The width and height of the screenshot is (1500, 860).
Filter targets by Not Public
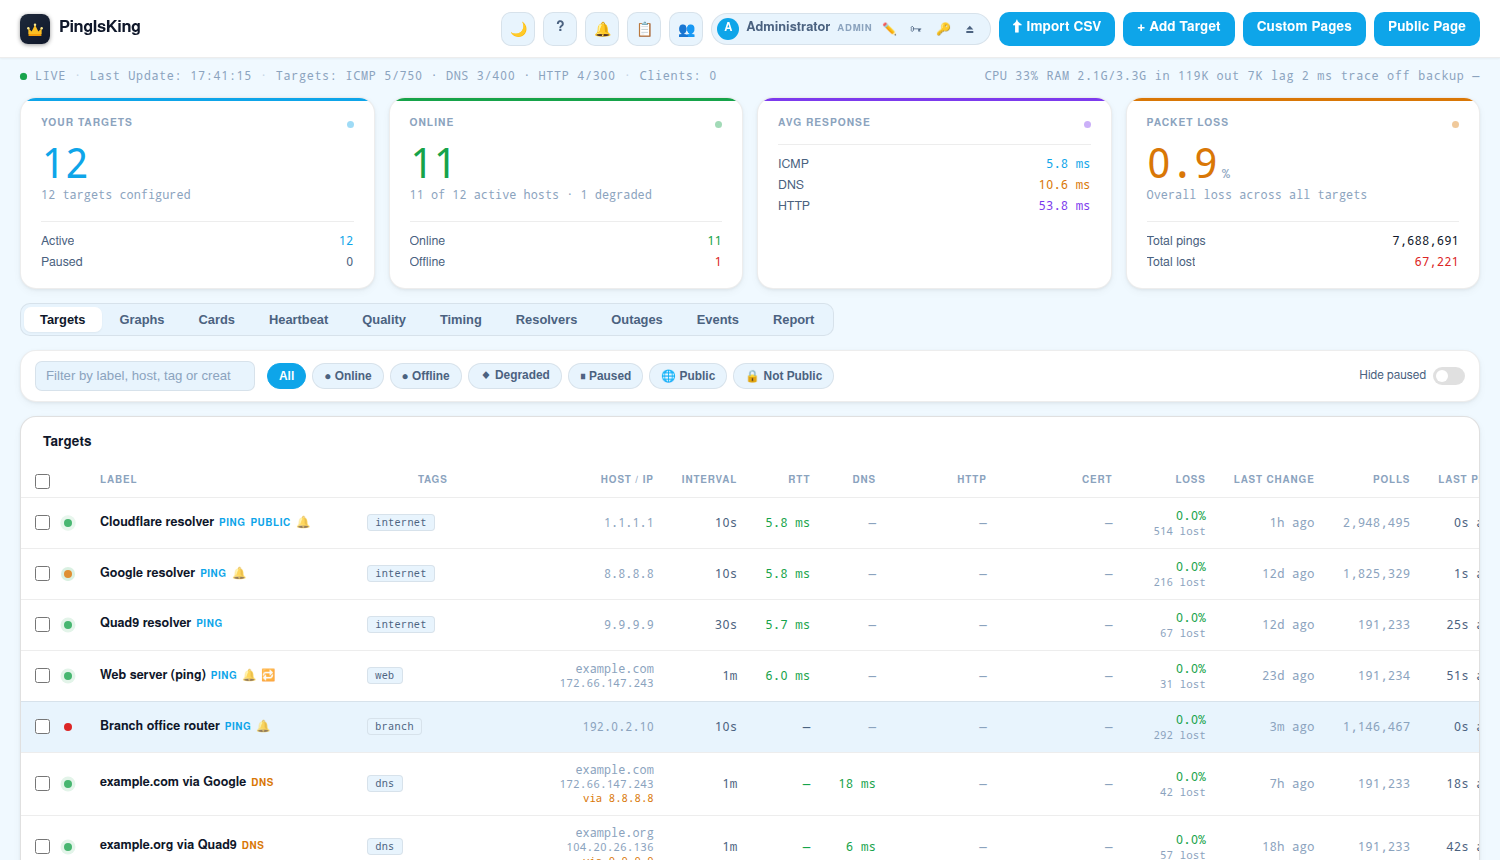[x=784, y=376]
